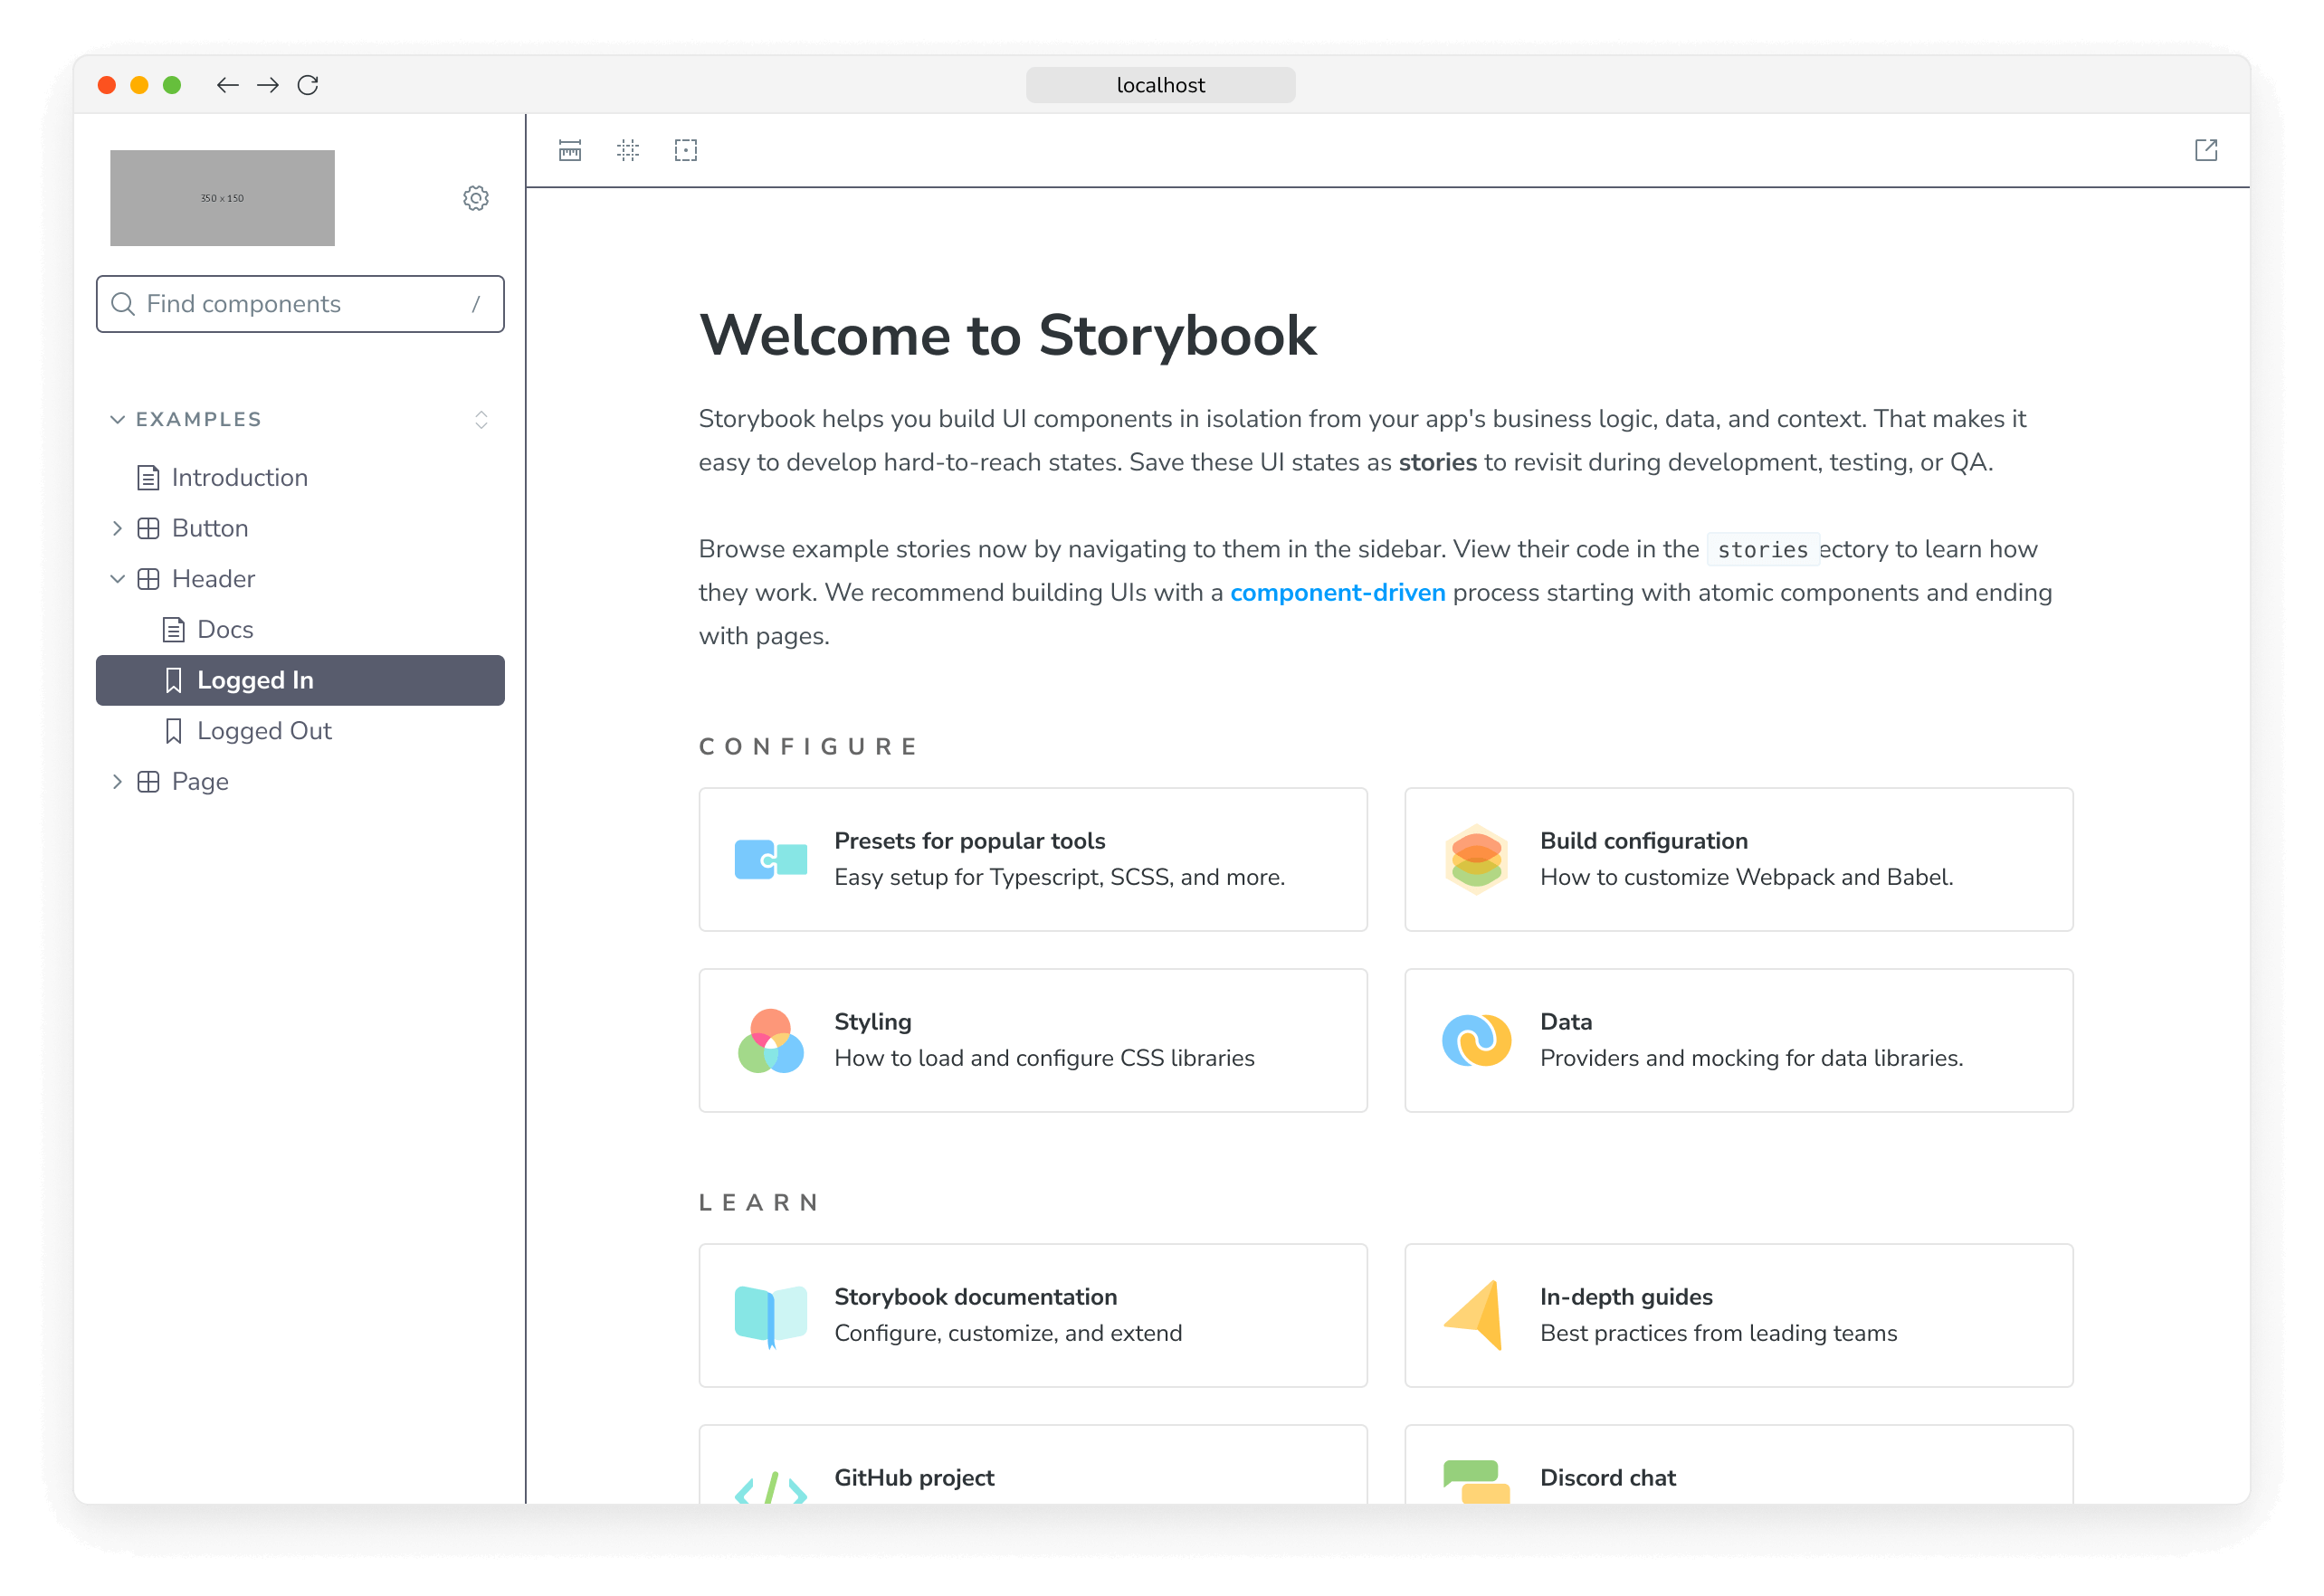
Task: Open the sidebar settings gear menu
Action: click(476, 198)
